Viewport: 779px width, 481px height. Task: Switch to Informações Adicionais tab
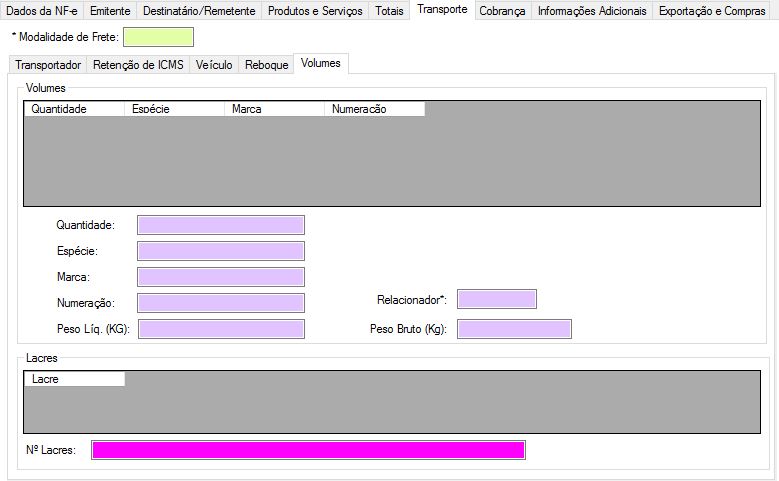[x=592, y=10]
